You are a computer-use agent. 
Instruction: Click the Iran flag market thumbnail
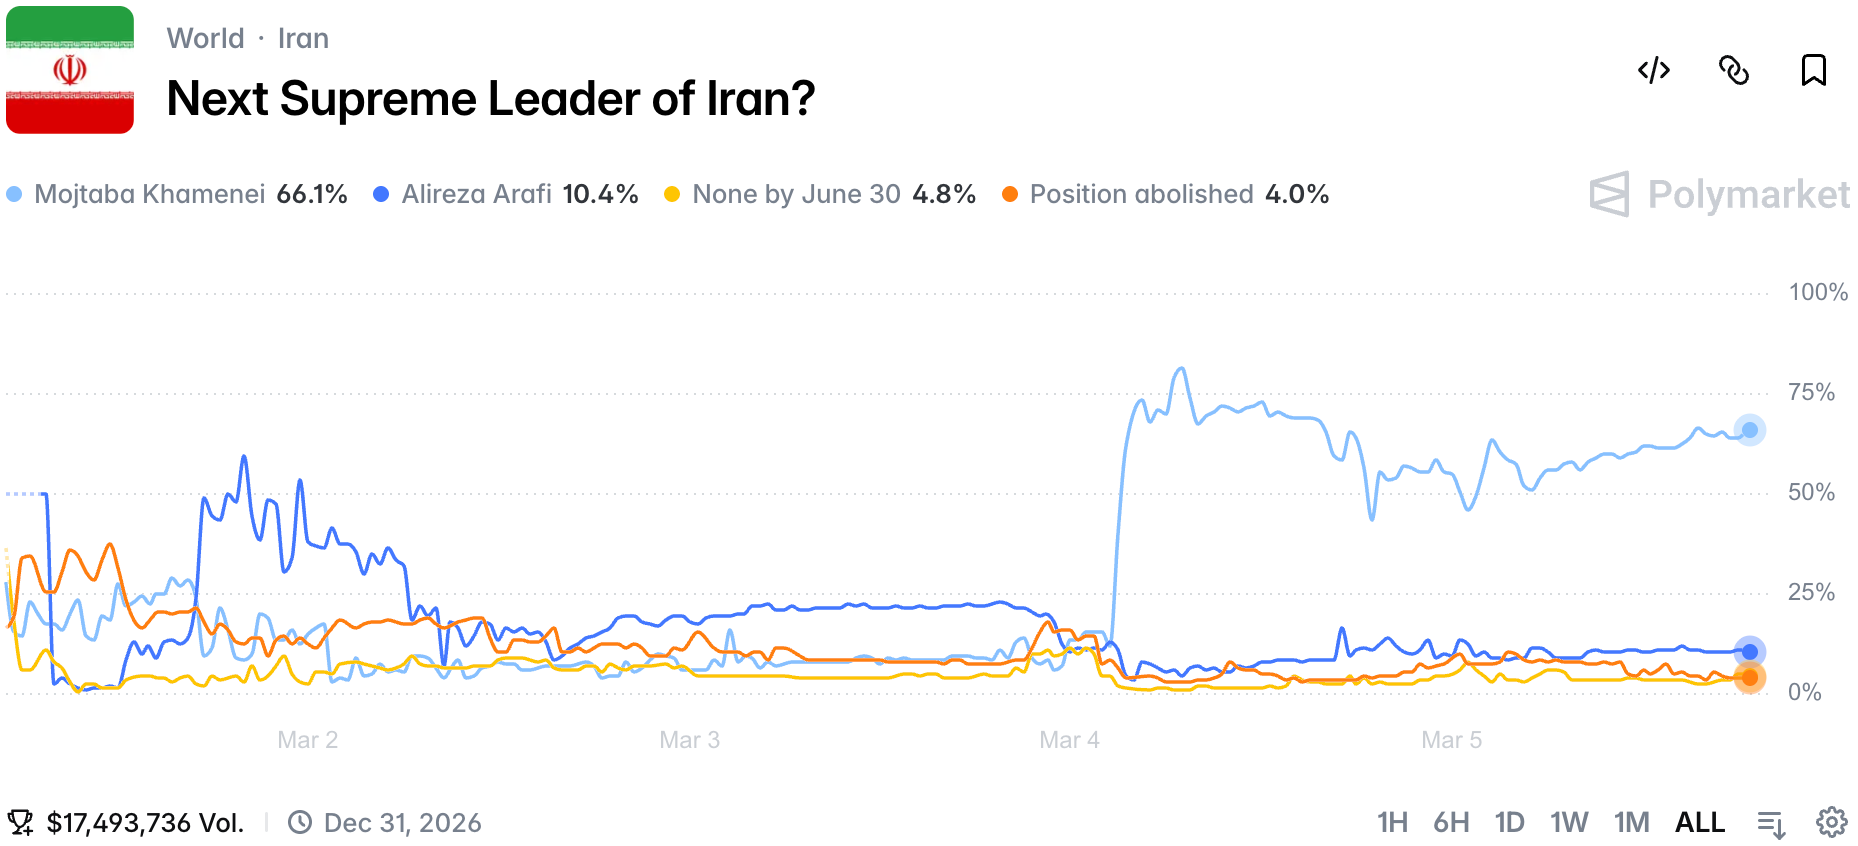(70, 70)
